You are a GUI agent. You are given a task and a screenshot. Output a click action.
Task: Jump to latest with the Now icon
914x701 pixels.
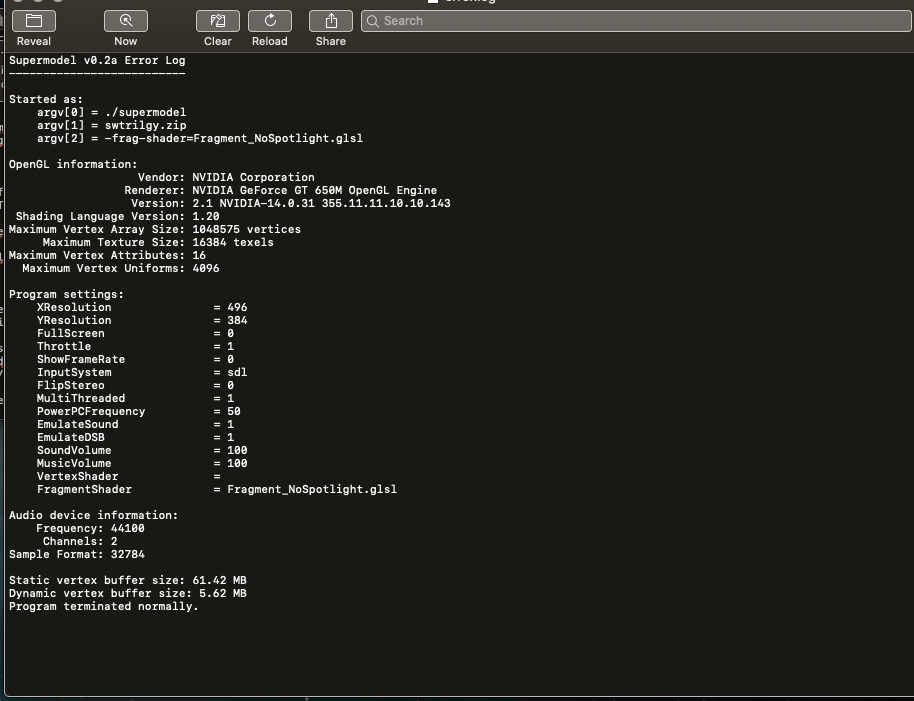(x=126, y=21)
